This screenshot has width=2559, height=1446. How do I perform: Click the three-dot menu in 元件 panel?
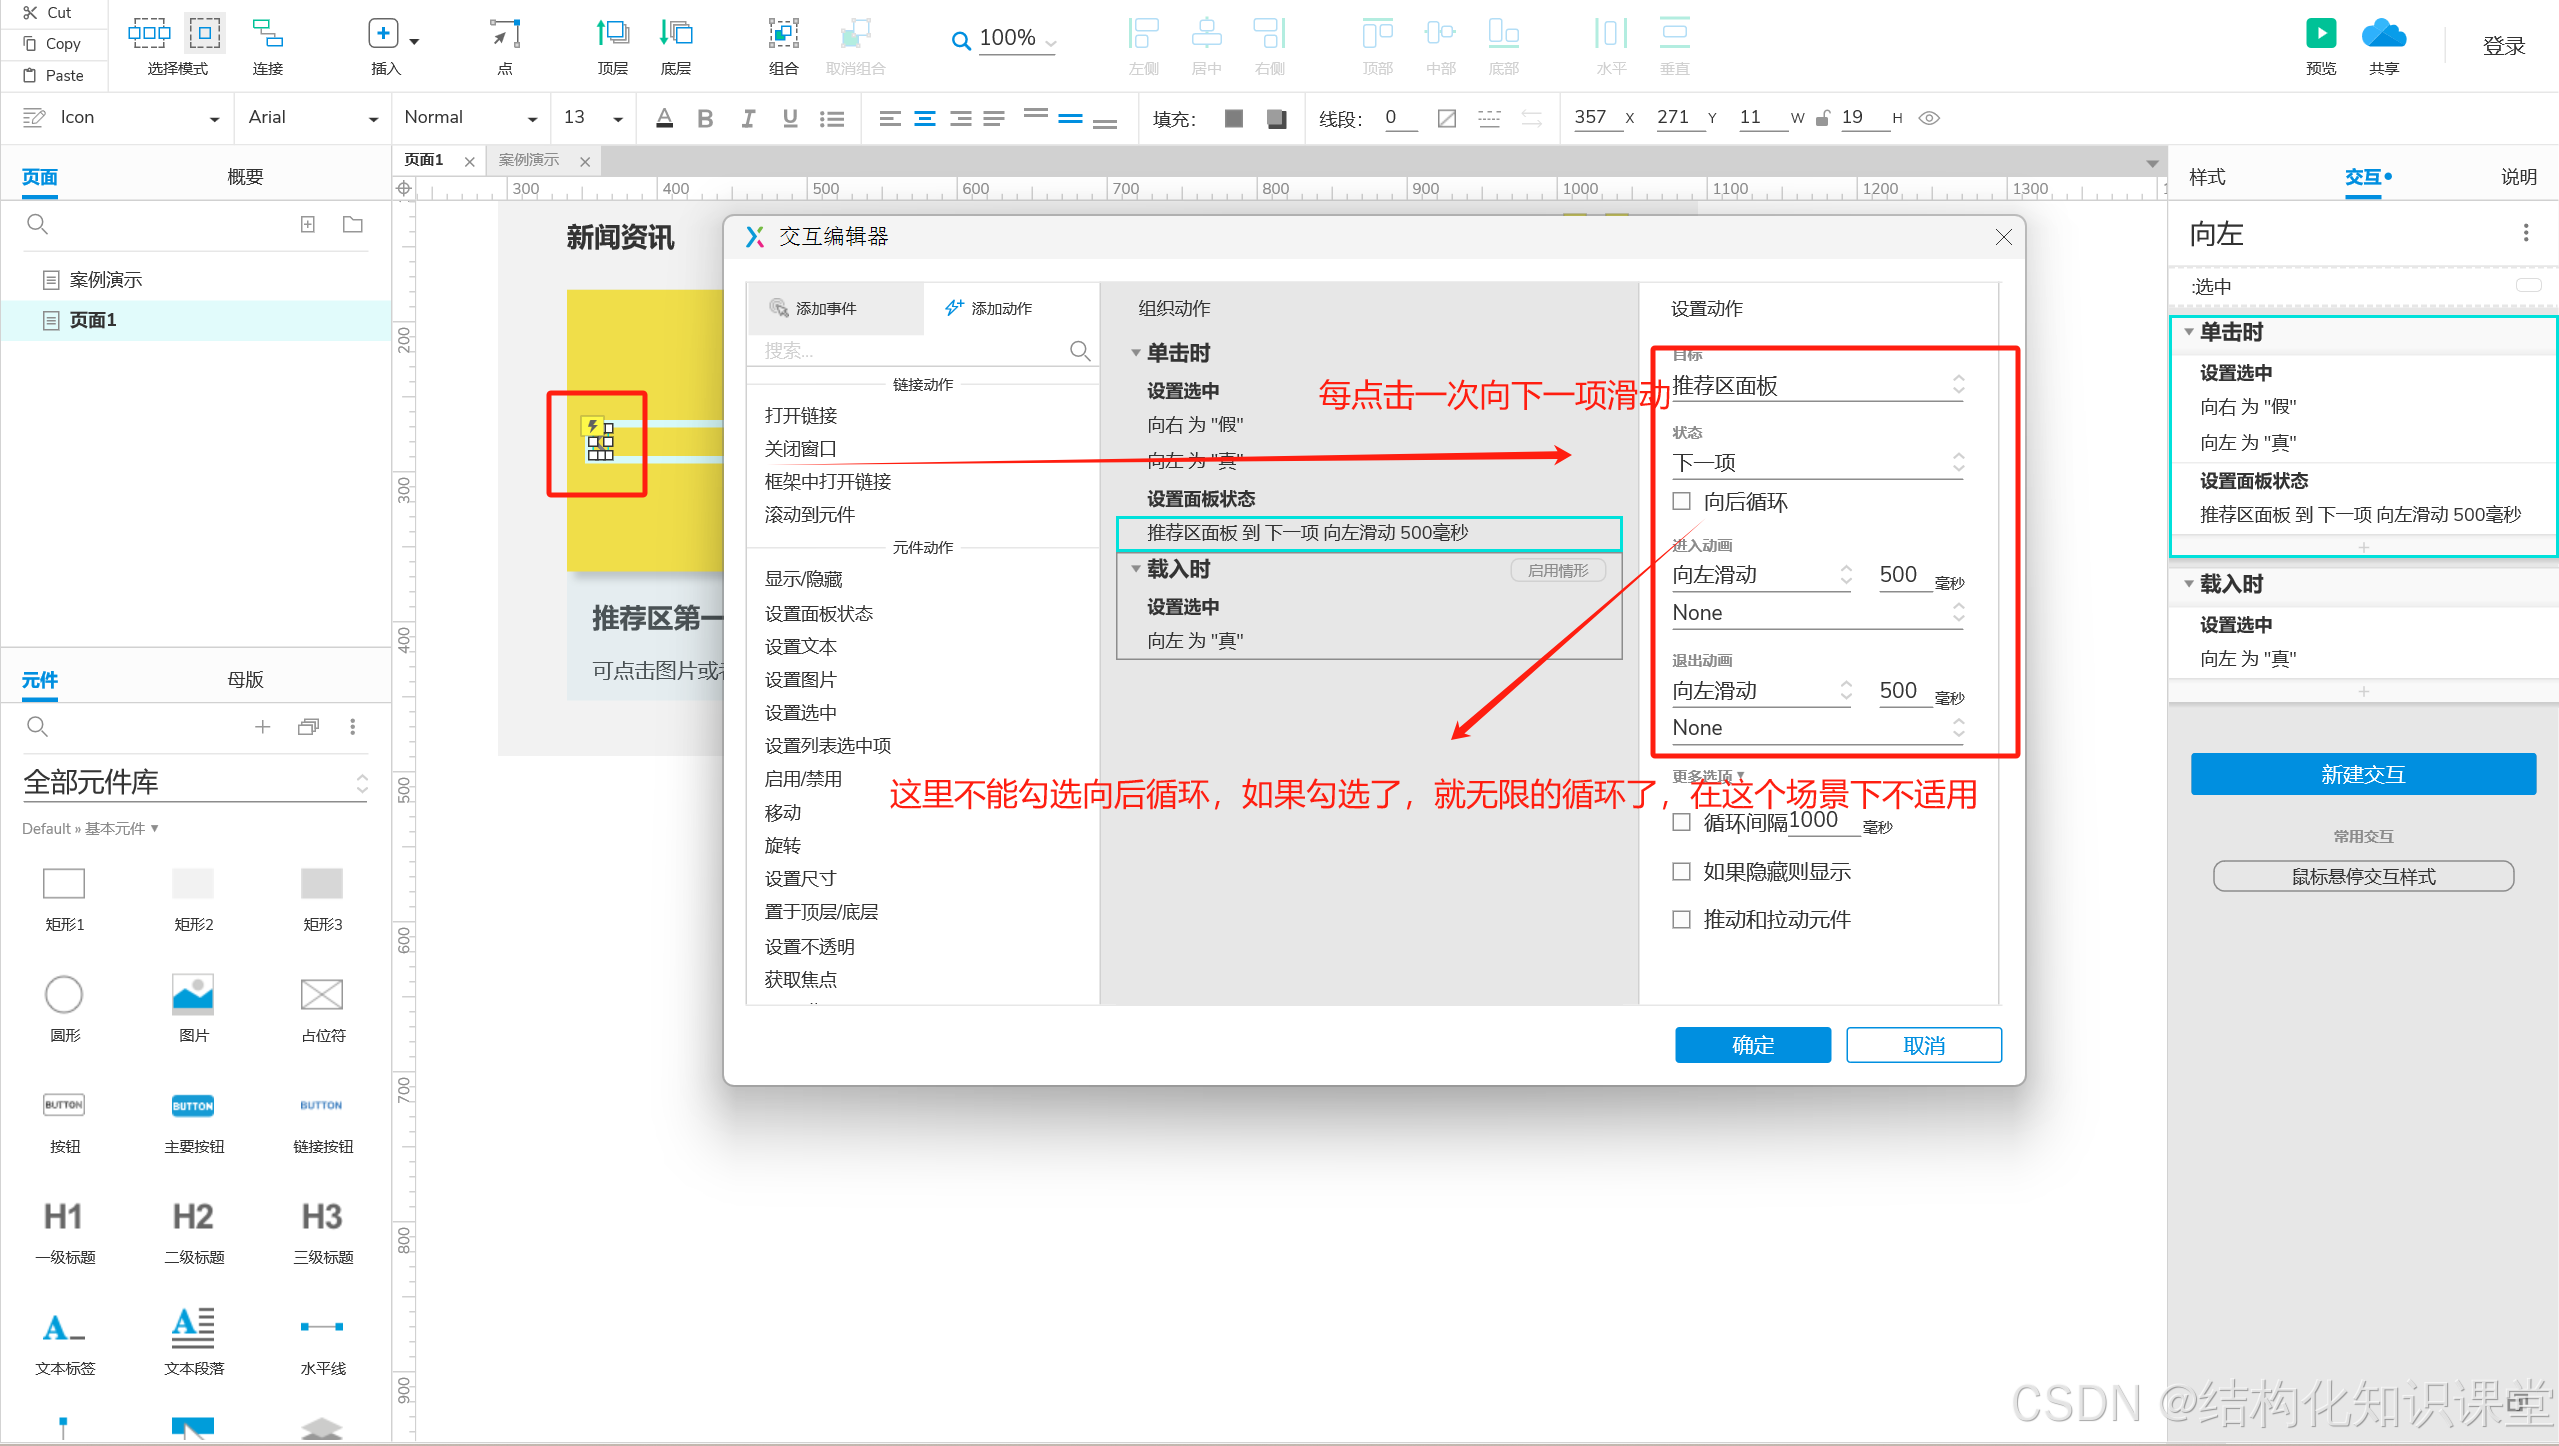[x=352, y=727]
